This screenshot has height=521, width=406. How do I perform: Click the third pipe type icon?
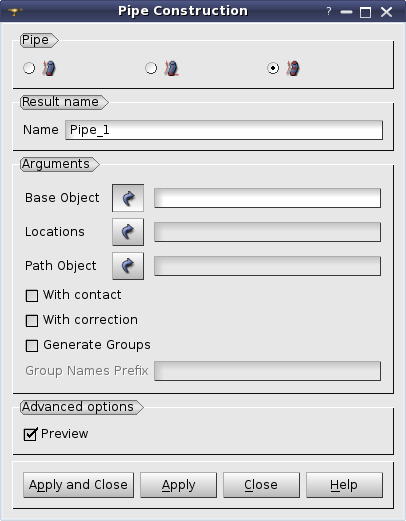tap(293, 68)
